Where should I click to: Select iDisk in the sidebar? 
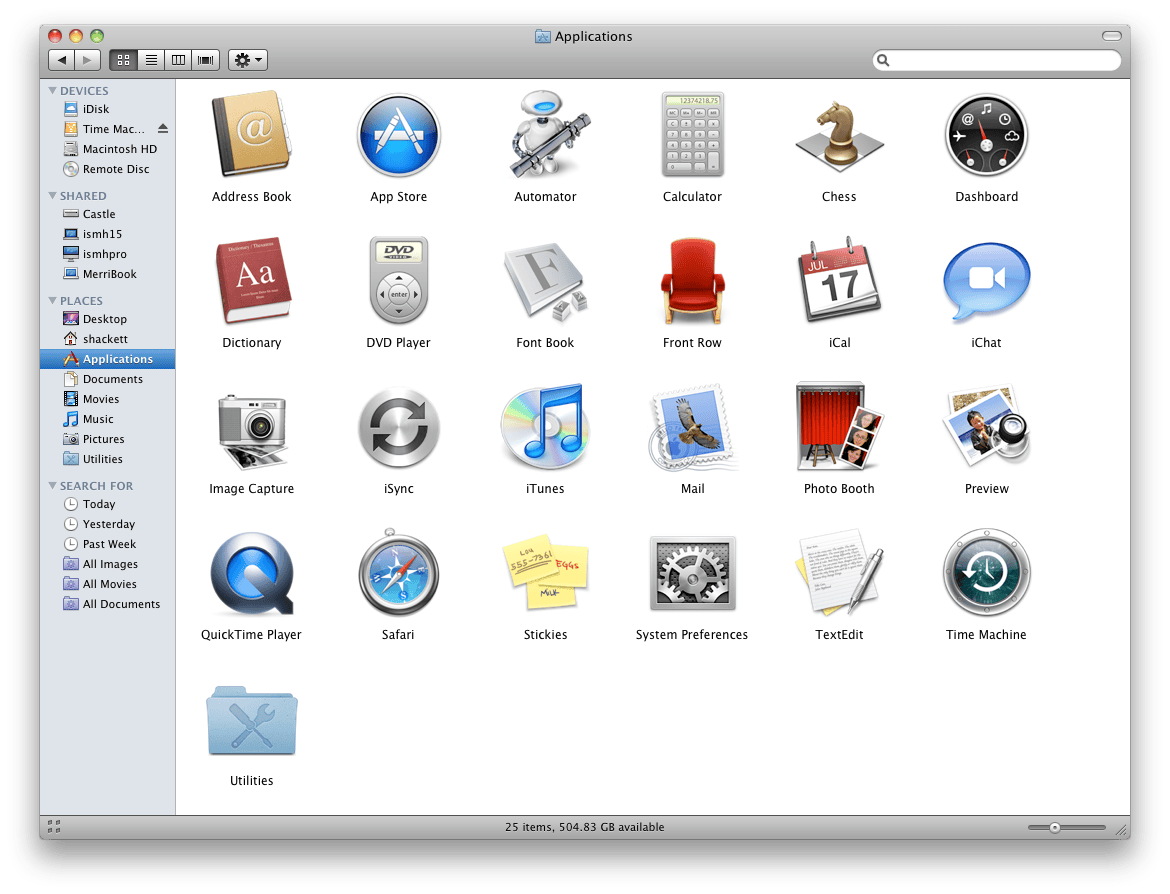(x=107, y=109)
